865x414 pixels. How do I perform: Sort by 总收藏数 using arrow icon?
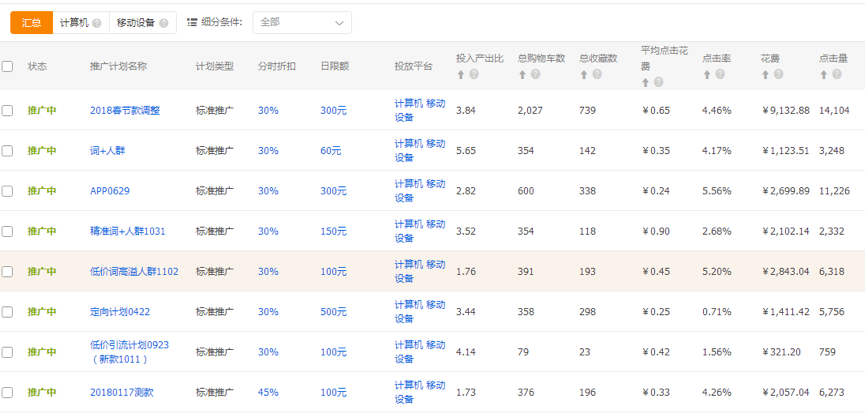pyautogui.click(x=585, y=75)
